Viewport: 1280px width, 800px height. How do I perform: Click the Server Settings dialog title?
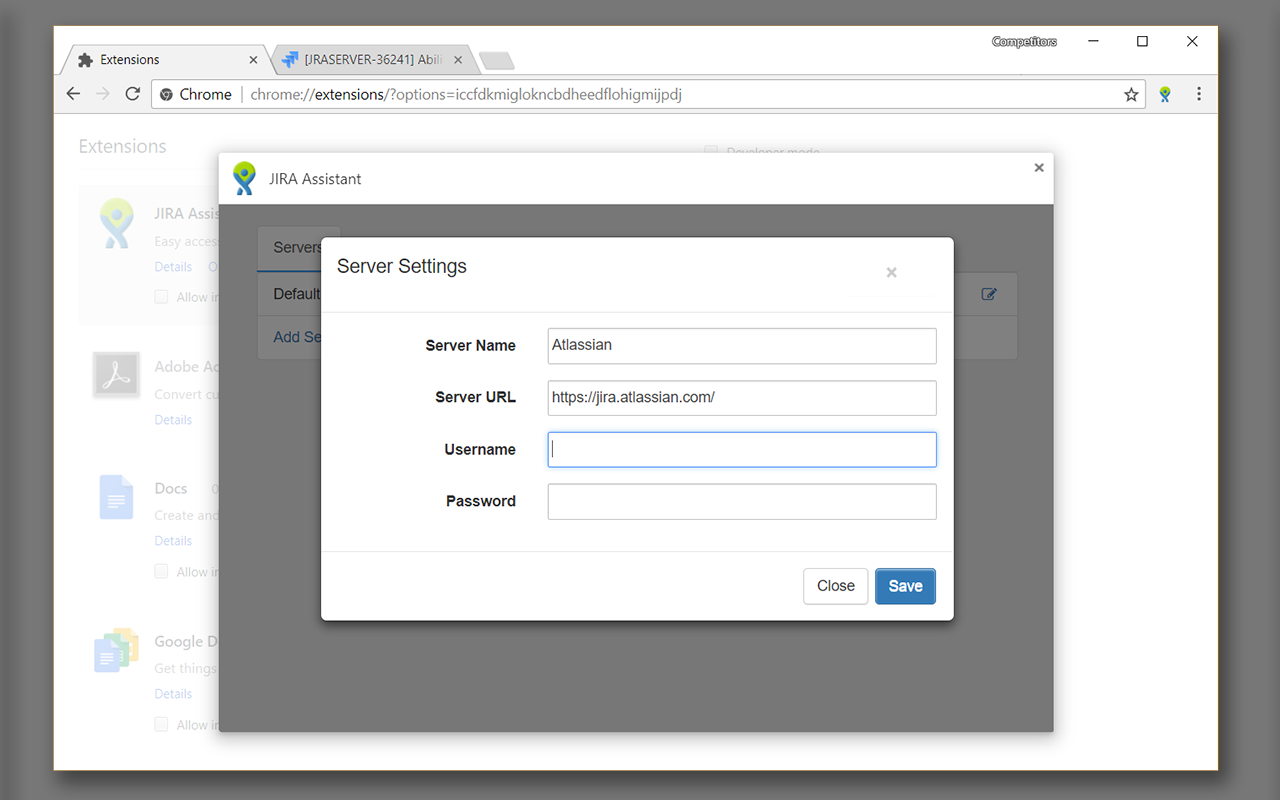point(402,266)
